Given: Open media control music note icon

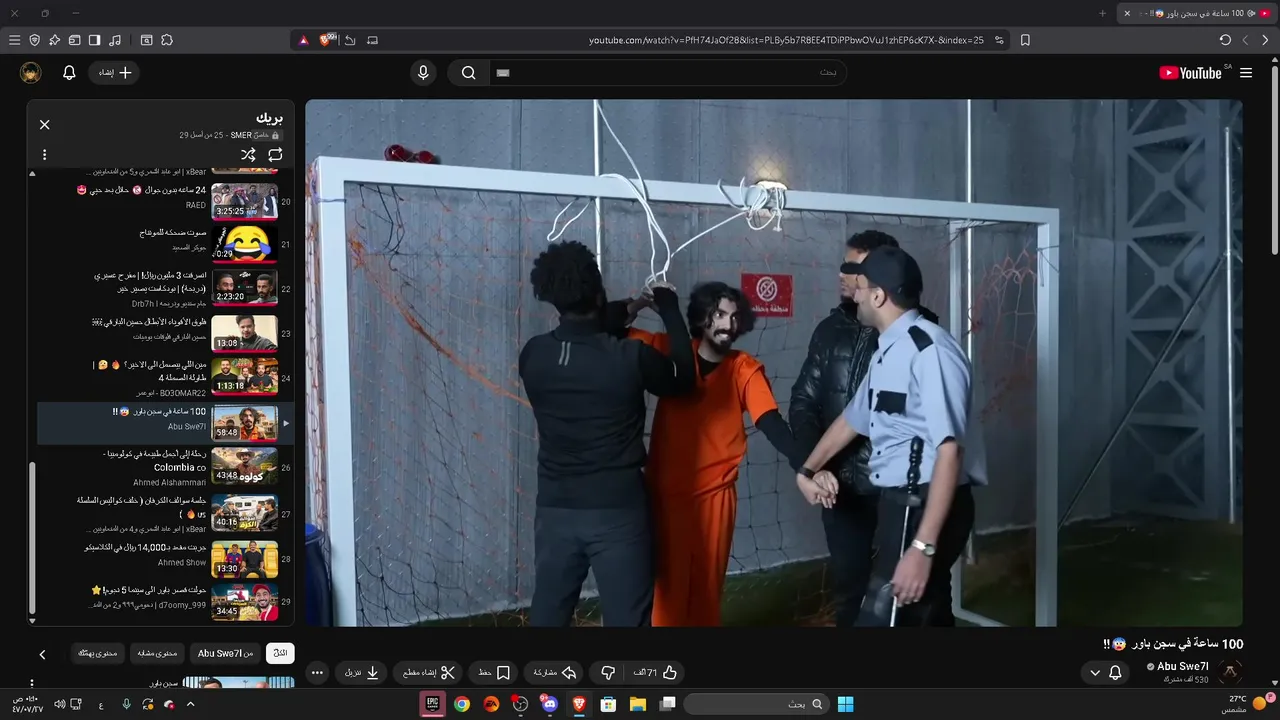Looking at the screenshot, I should click(115, 40).
